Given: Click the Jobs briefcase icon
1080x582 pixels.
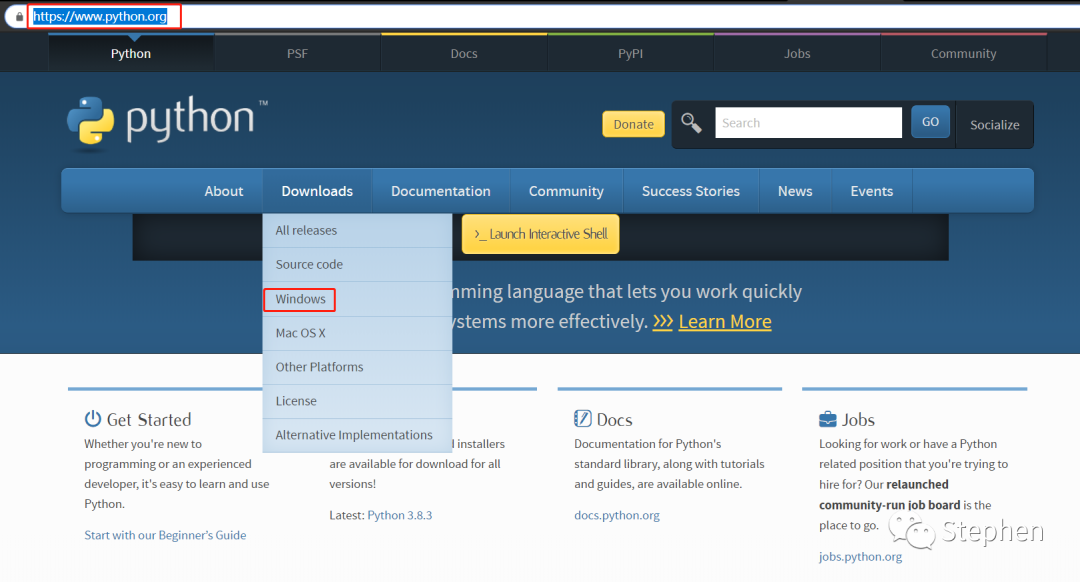Looking at the screenshot, I should coord(827,419).
